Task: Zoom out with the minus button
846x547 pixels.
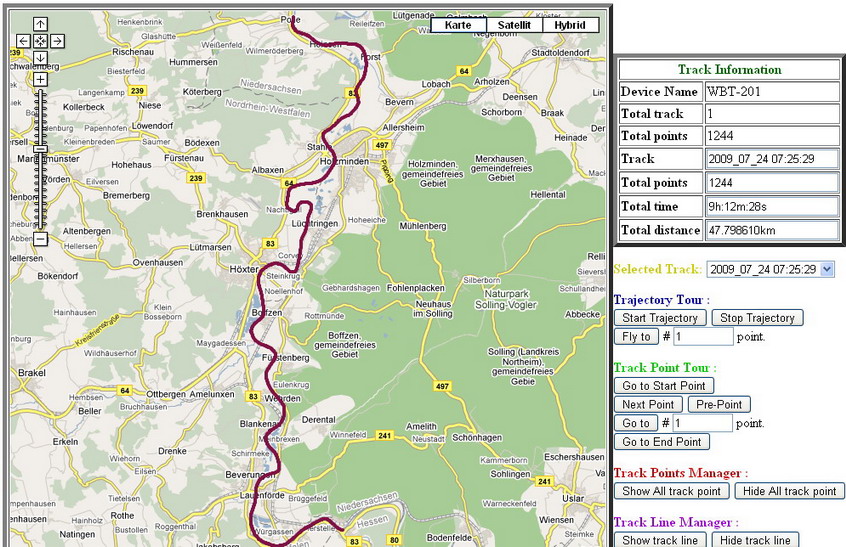Action: 40,239
